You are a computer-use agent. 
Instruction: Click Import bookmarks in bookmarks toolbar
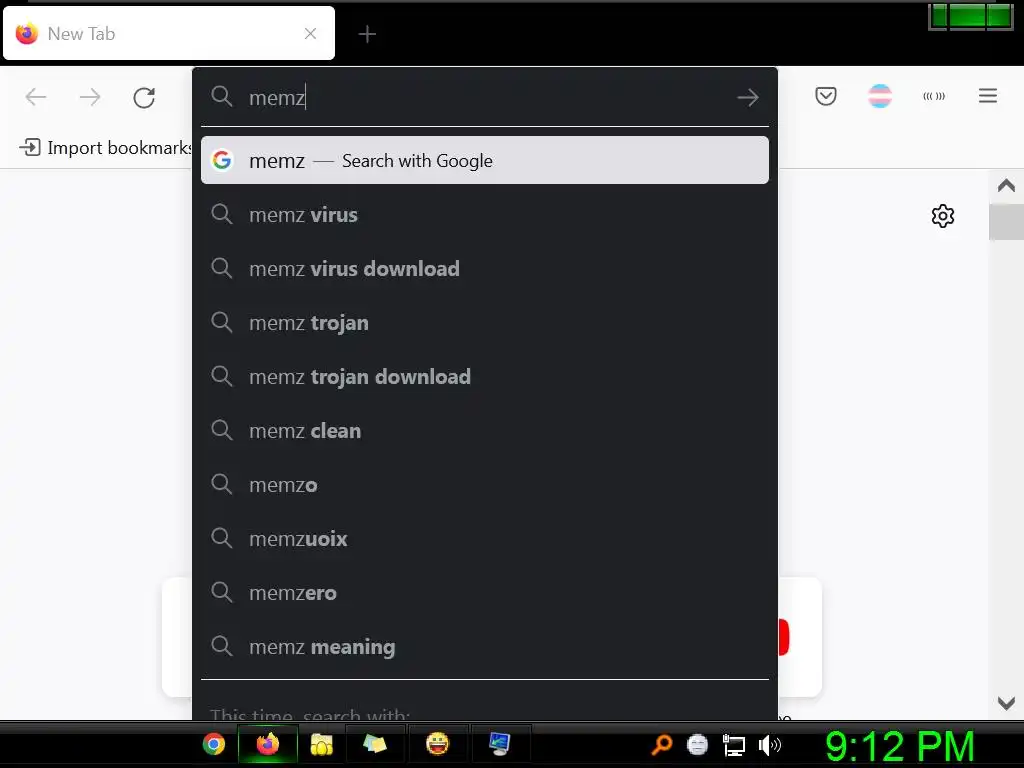[105, 148]
